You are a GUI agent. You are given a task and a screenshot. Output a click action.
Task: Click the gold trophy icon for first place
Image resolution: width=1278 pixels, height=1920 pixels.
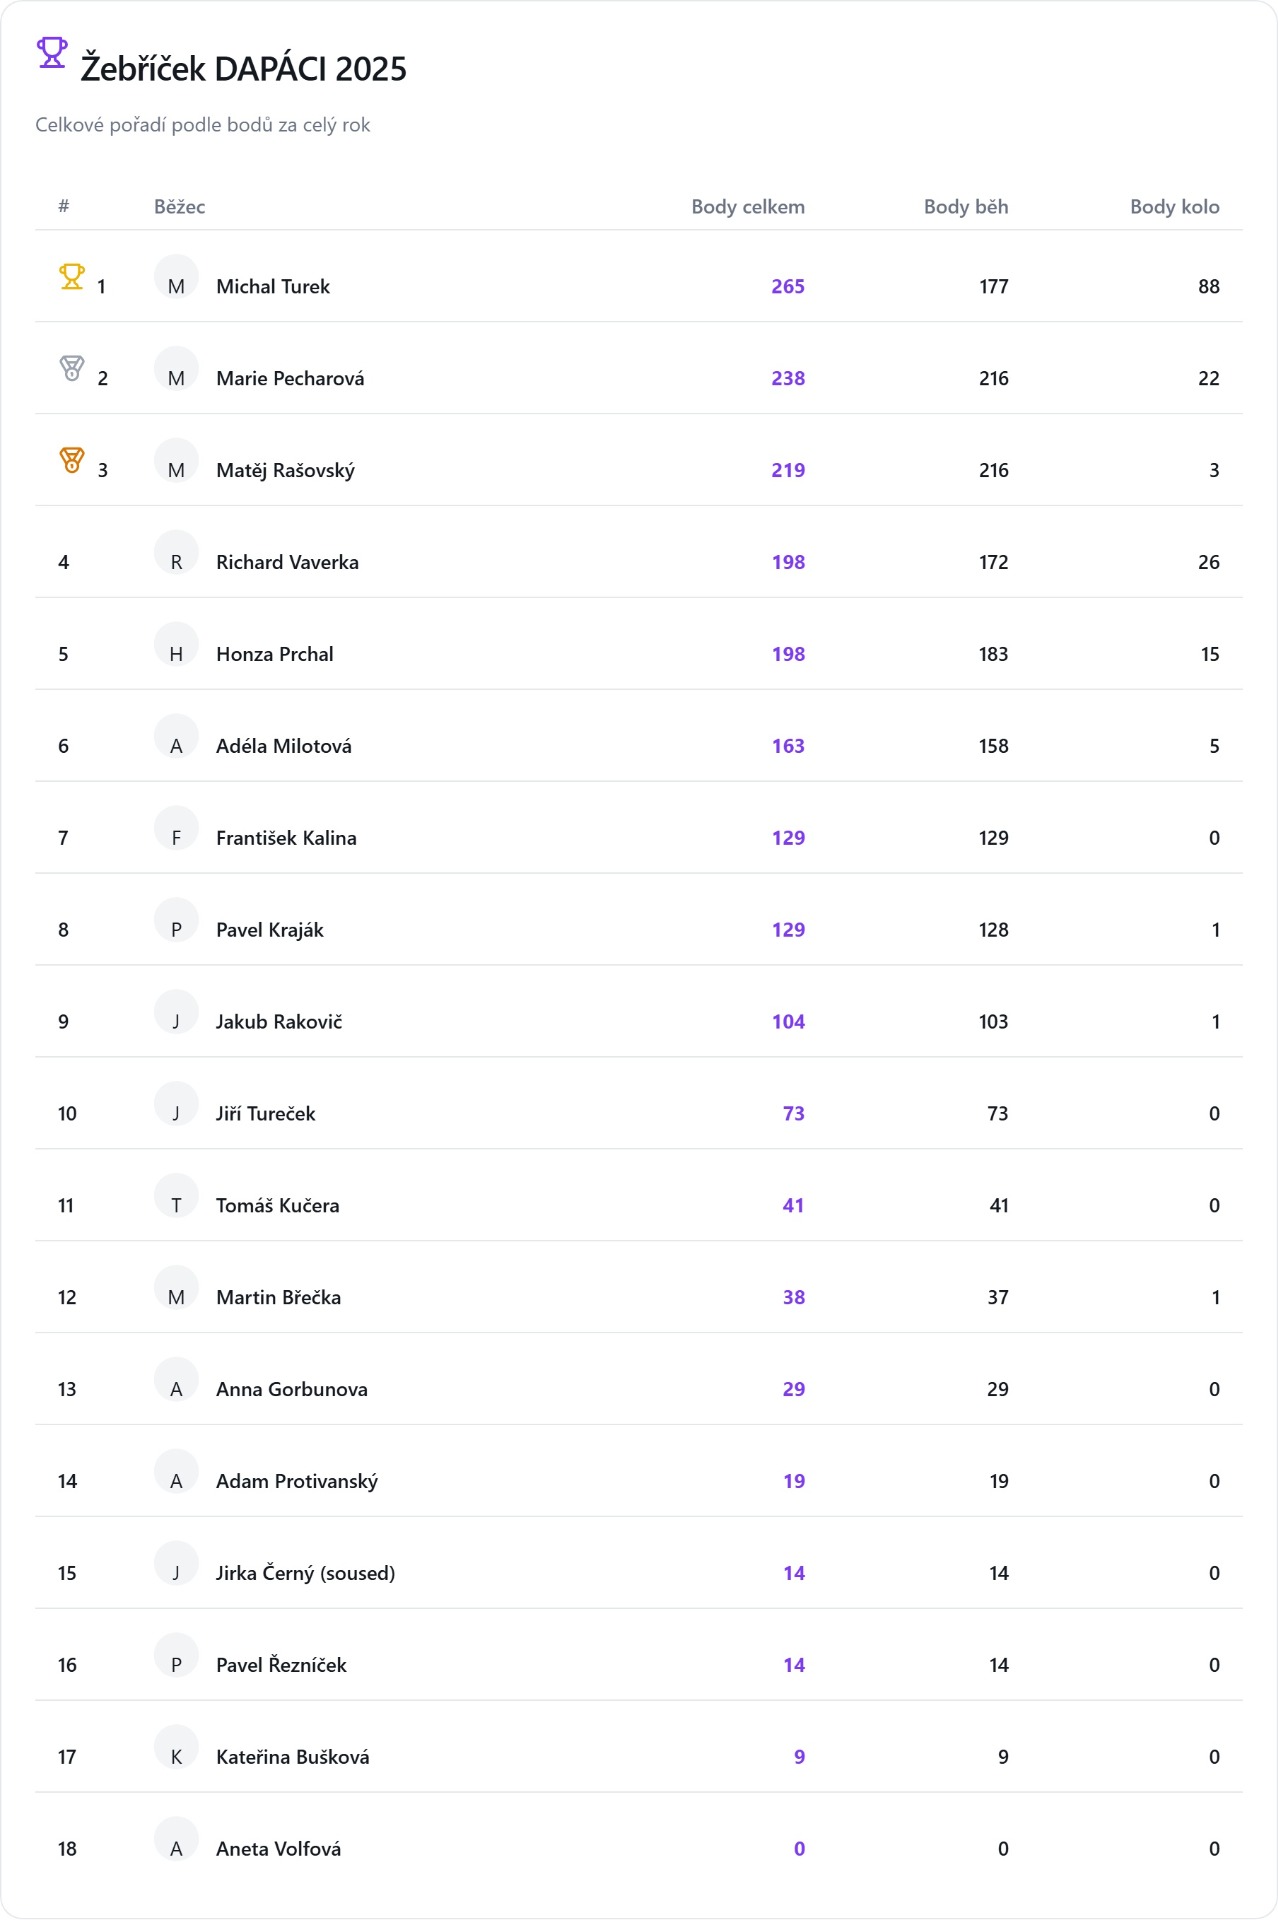[x=72, y=277]
